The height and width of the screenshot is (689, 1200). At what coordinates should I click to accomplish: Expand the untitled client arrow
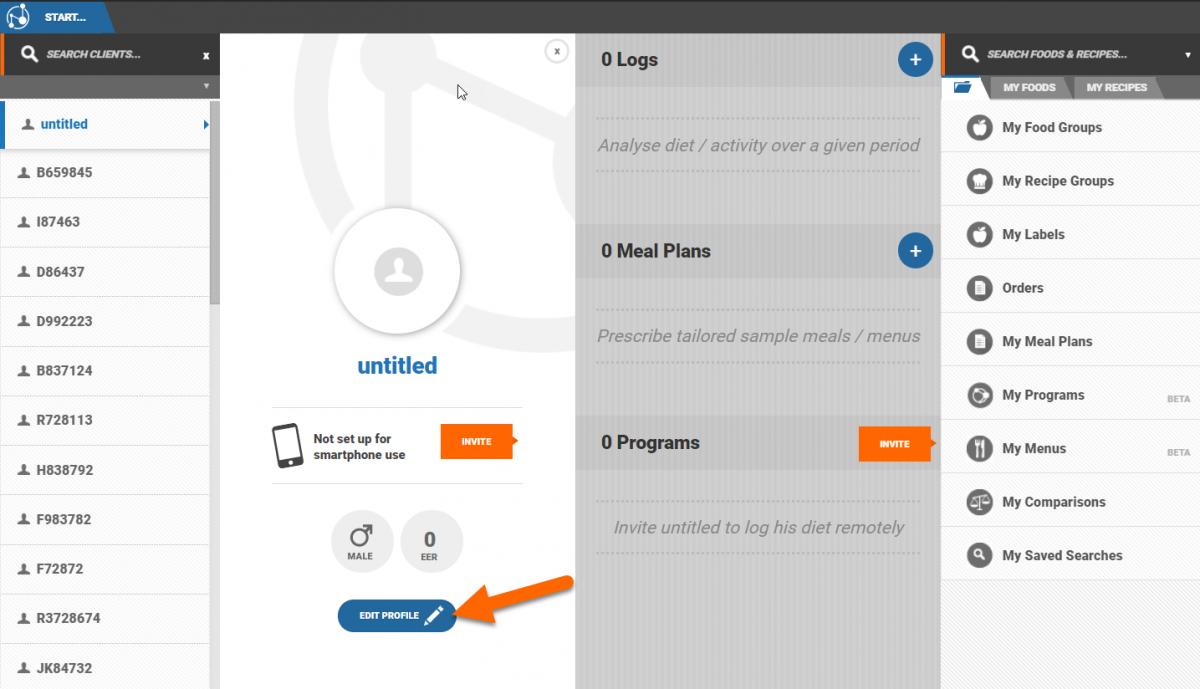tap(206, 125)
